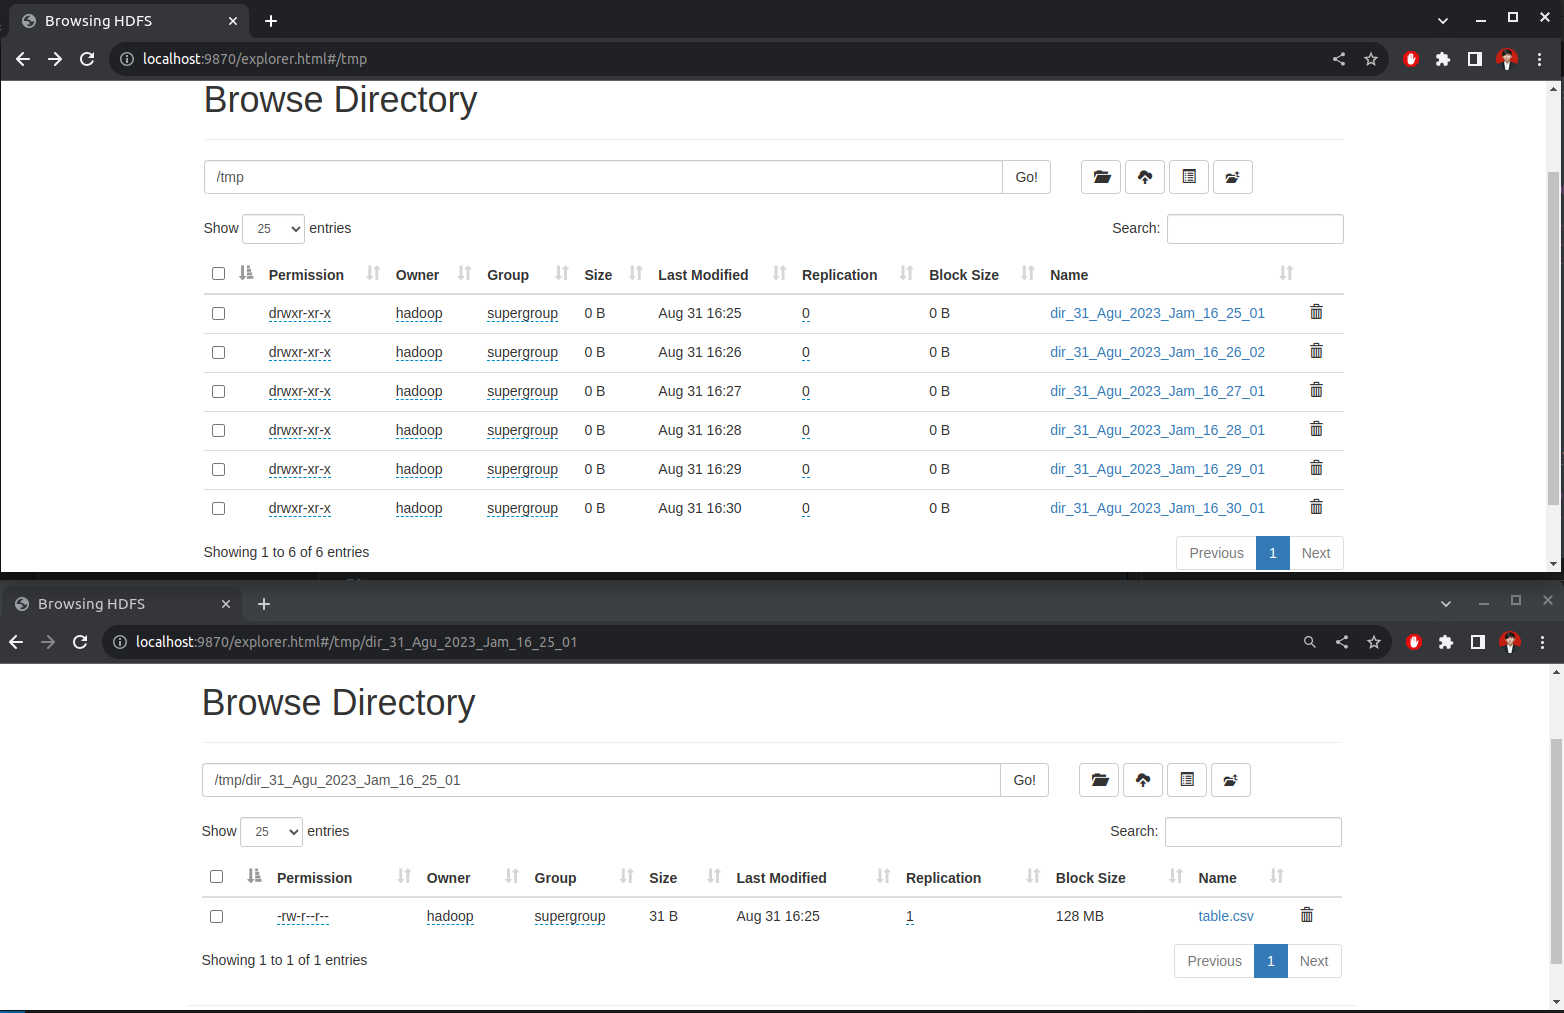This screenshot has width=1564, height=1013.
Task: Check the box for dir_31_Agu_2023_Jam_16_29_01
Action: [x=218, y=469]
